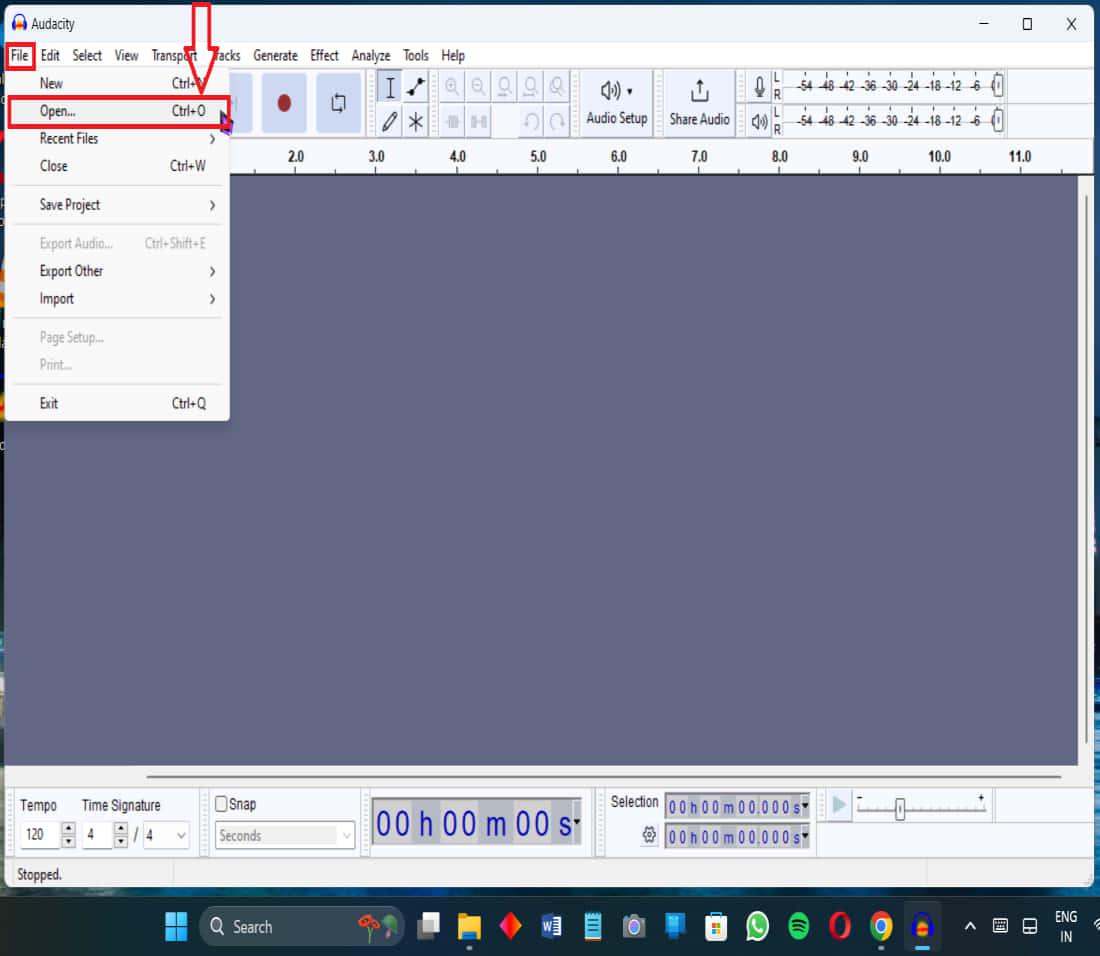Click the time signature numerator stepper
This screenshot has width=1100, height=956.
point(121,835)
